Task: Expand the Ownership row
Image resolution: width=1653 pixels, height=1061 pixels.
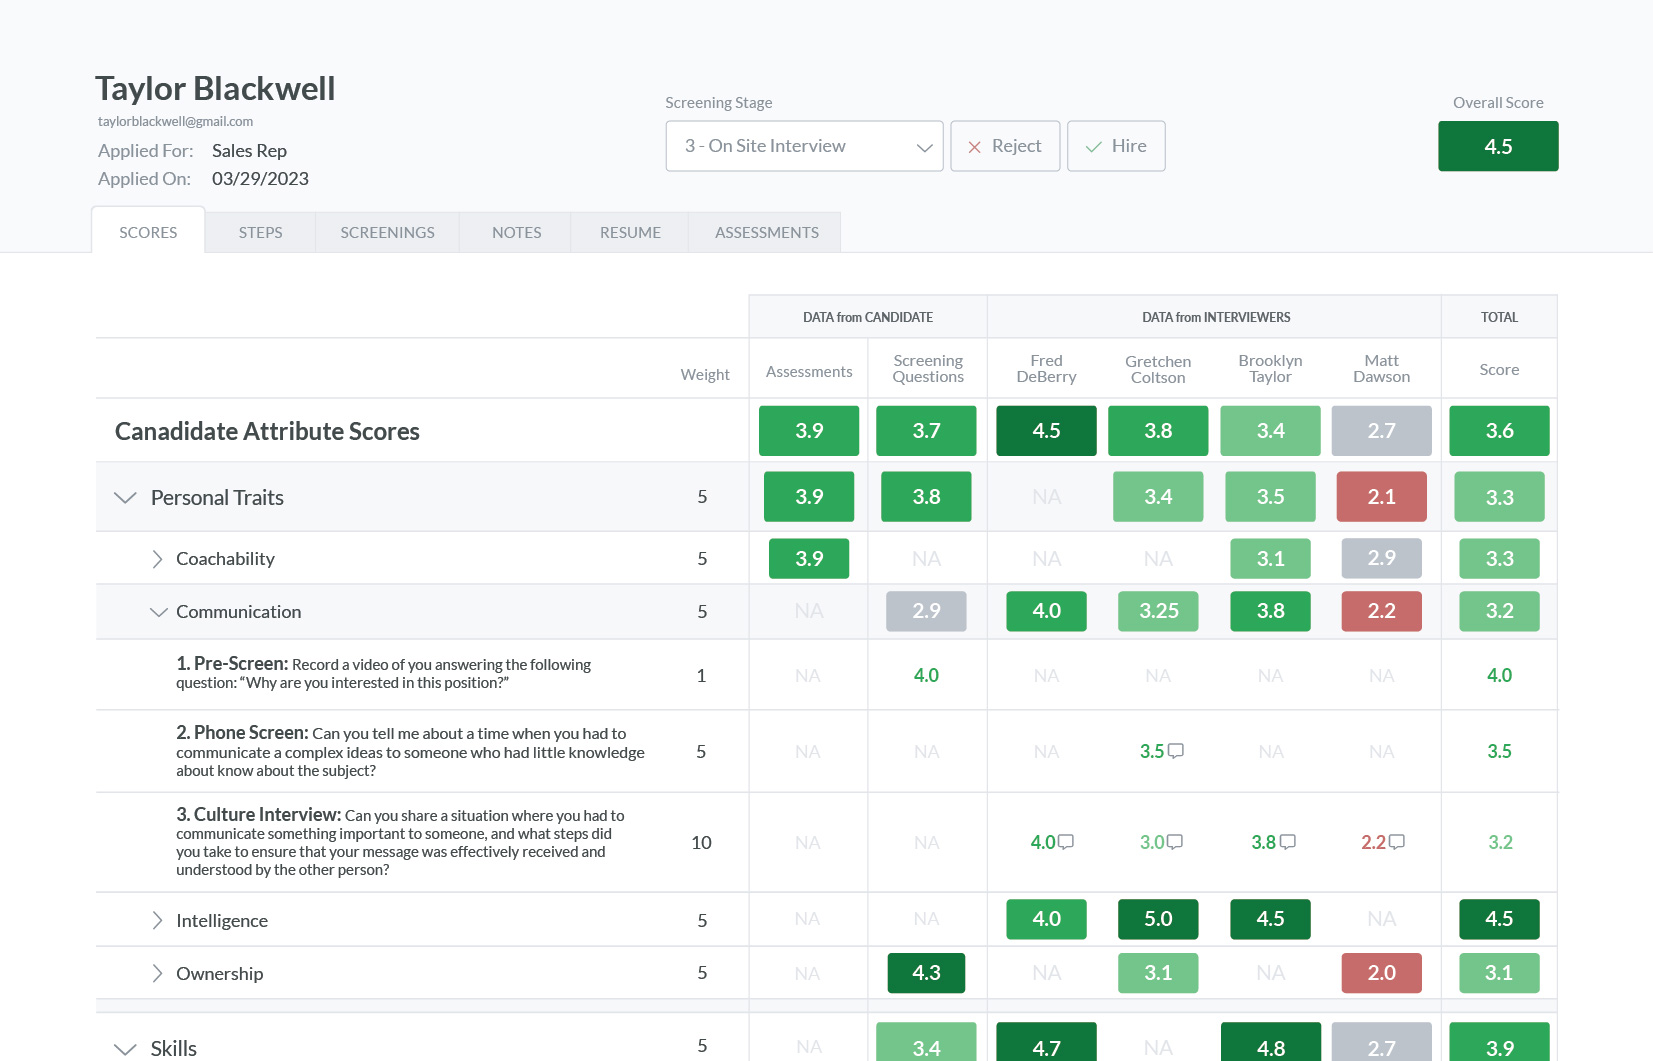Action: [157, 973]
